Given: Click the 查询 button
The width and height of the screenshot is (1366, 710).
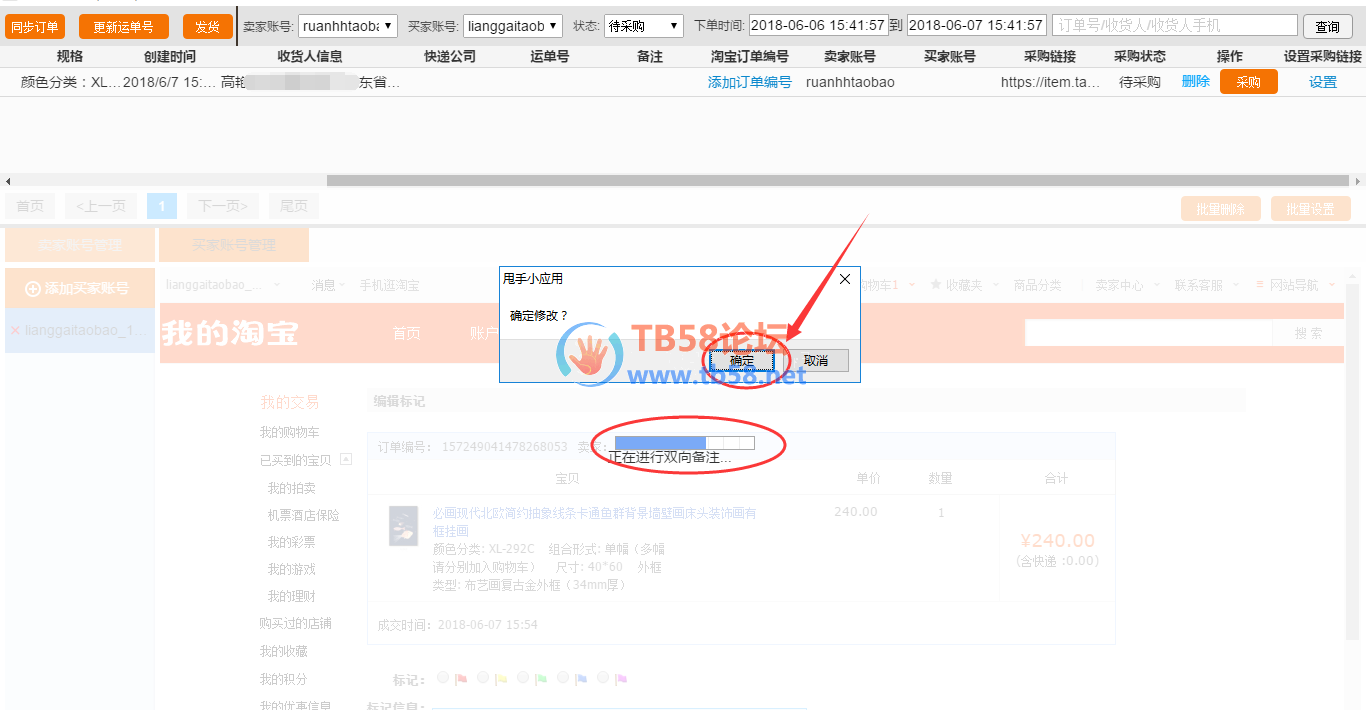Looking at the screenshot, I should (1328, 27).
